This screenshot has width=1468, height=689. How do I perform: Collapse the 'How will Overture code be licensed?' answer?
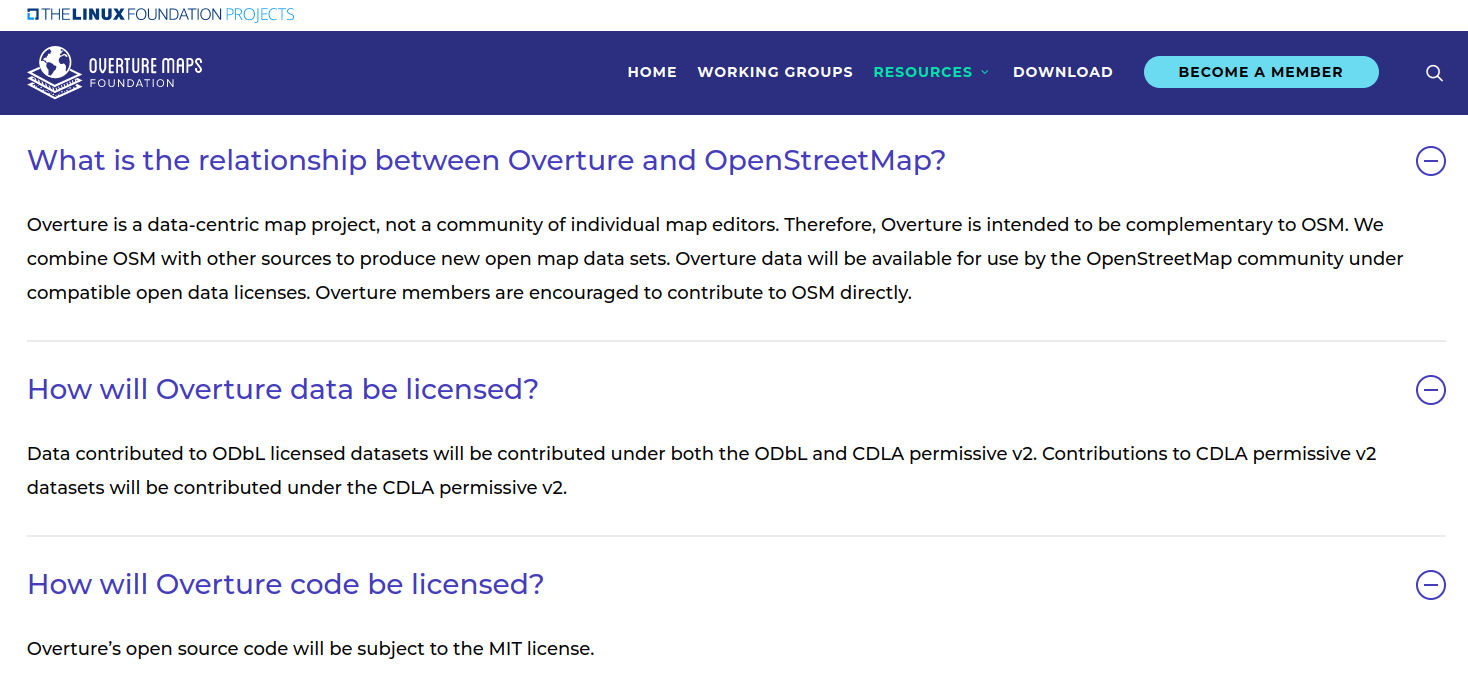[x=1431, y=585]
